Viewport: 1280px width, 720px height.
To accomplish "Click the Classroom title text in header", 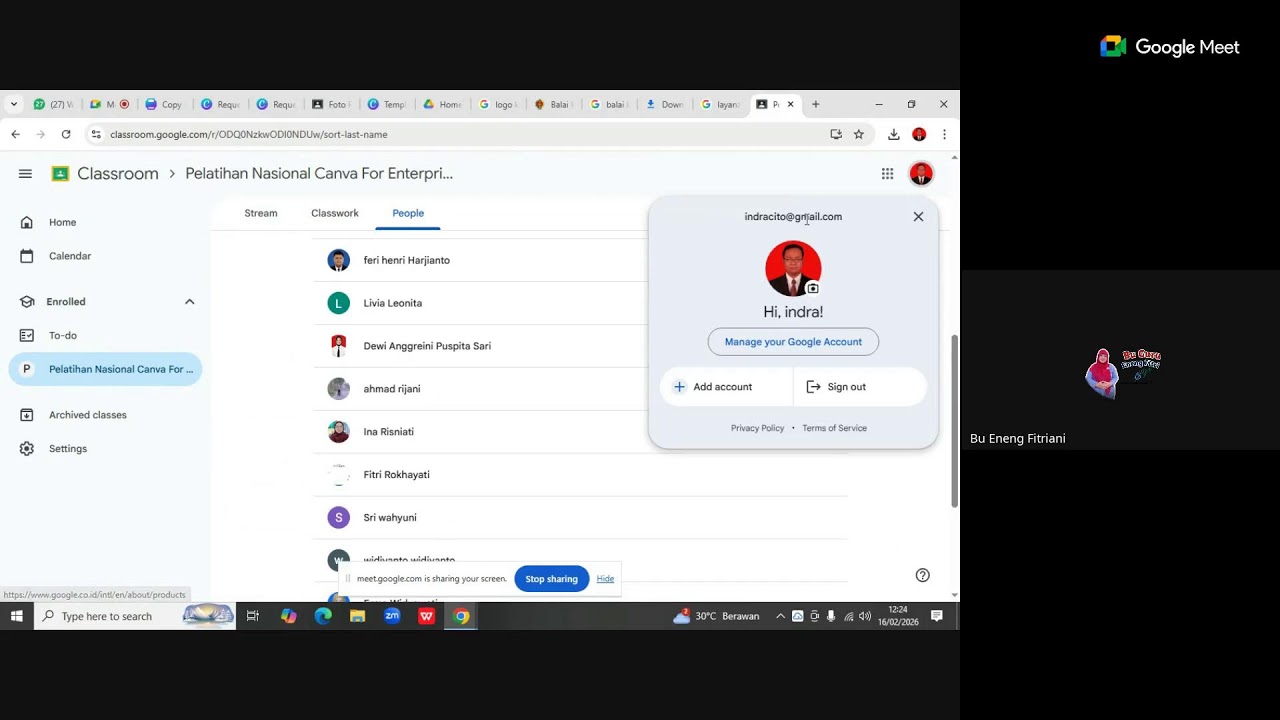I will tap(118, 174).
